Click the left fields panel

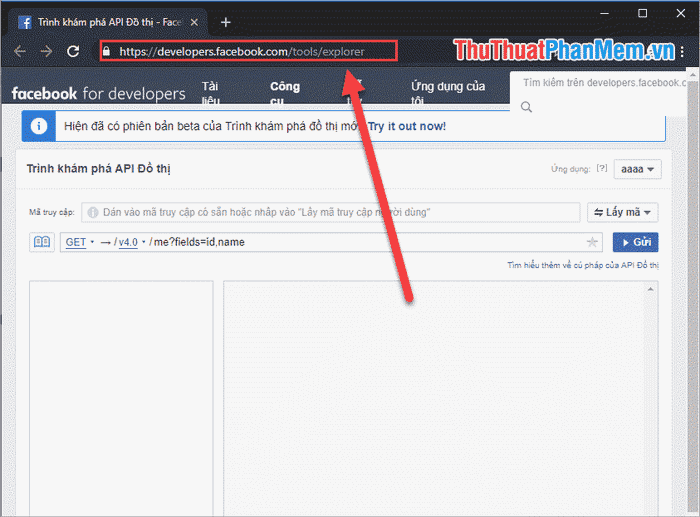click(121, 398)
